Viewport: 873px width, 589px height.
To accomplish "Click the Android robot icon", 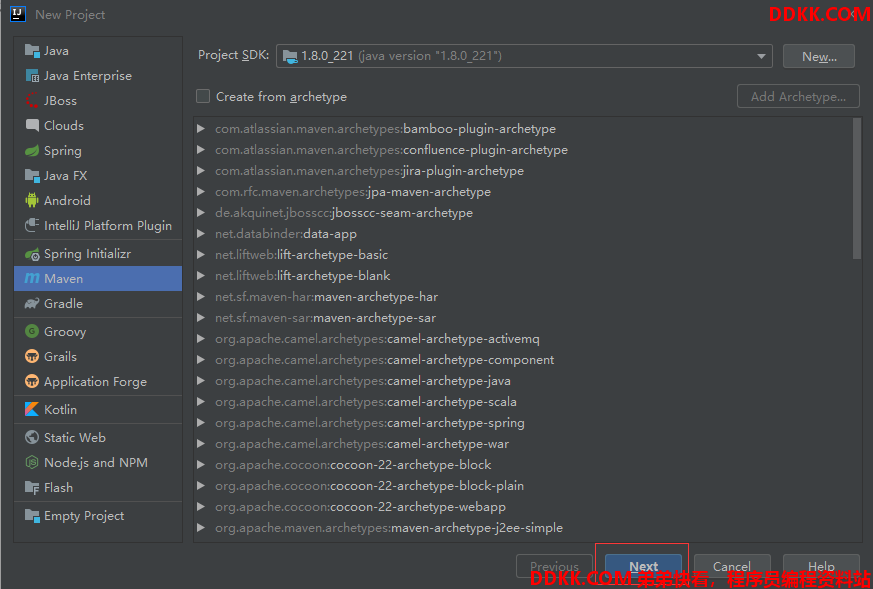I will tap(32, 200).
